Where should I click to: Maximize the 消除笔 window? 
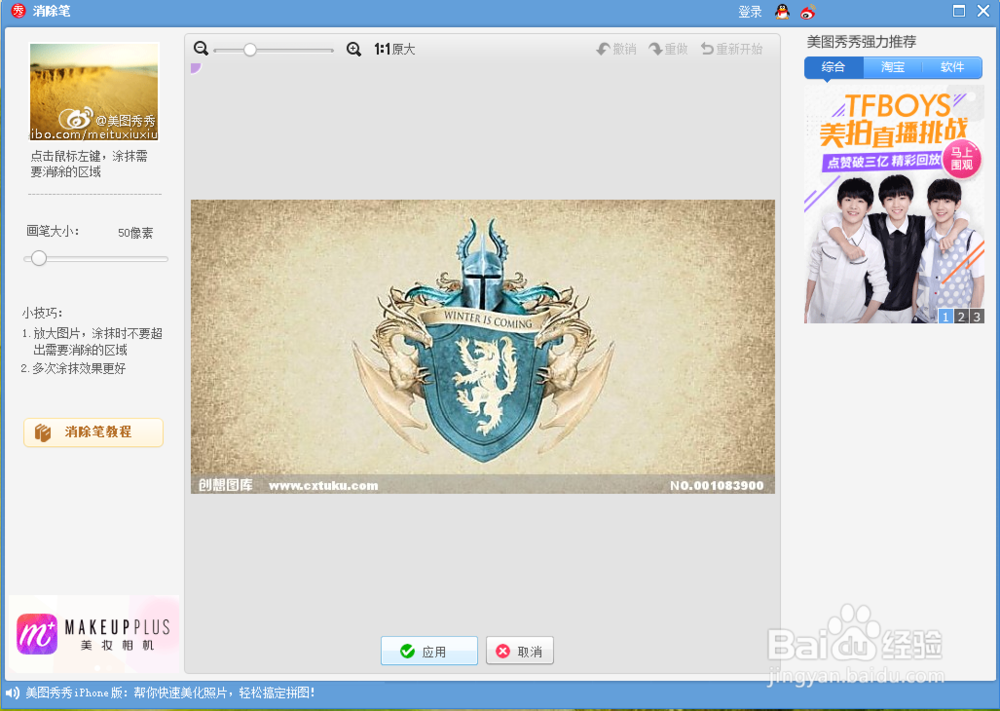959,11
